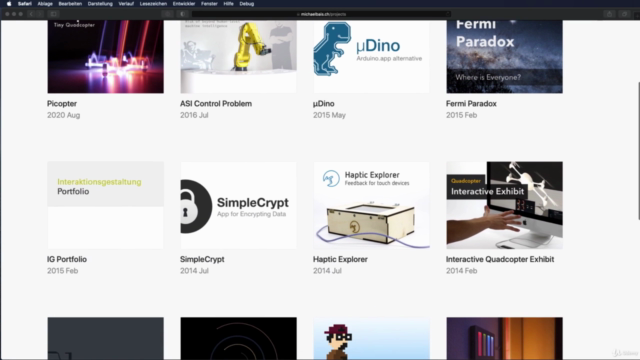Open the µDino dinosaur thumbnail

coord(371,57)
